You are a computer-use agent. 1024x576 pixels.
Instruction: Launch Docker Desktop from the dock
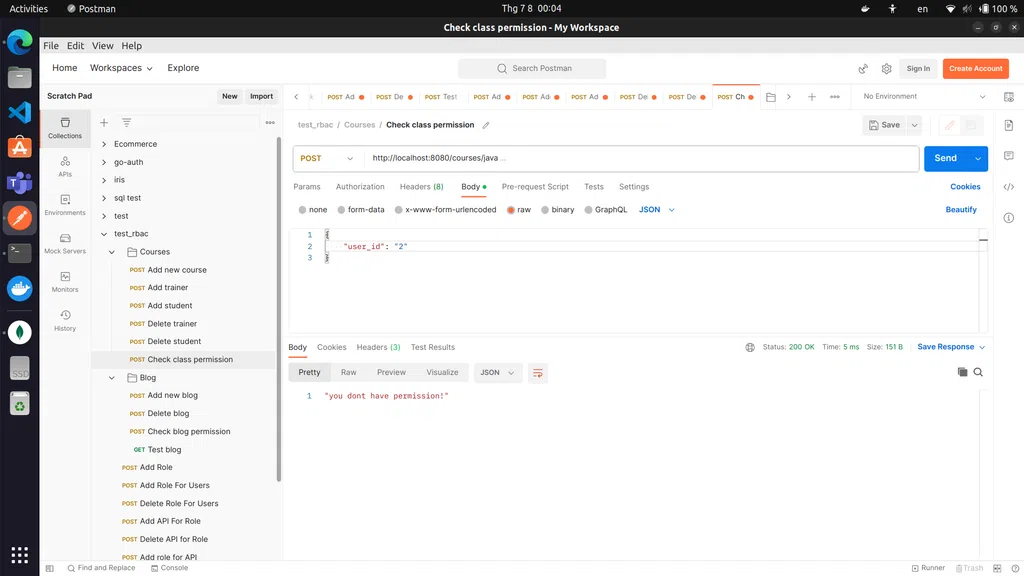click(x=19, y=289)
